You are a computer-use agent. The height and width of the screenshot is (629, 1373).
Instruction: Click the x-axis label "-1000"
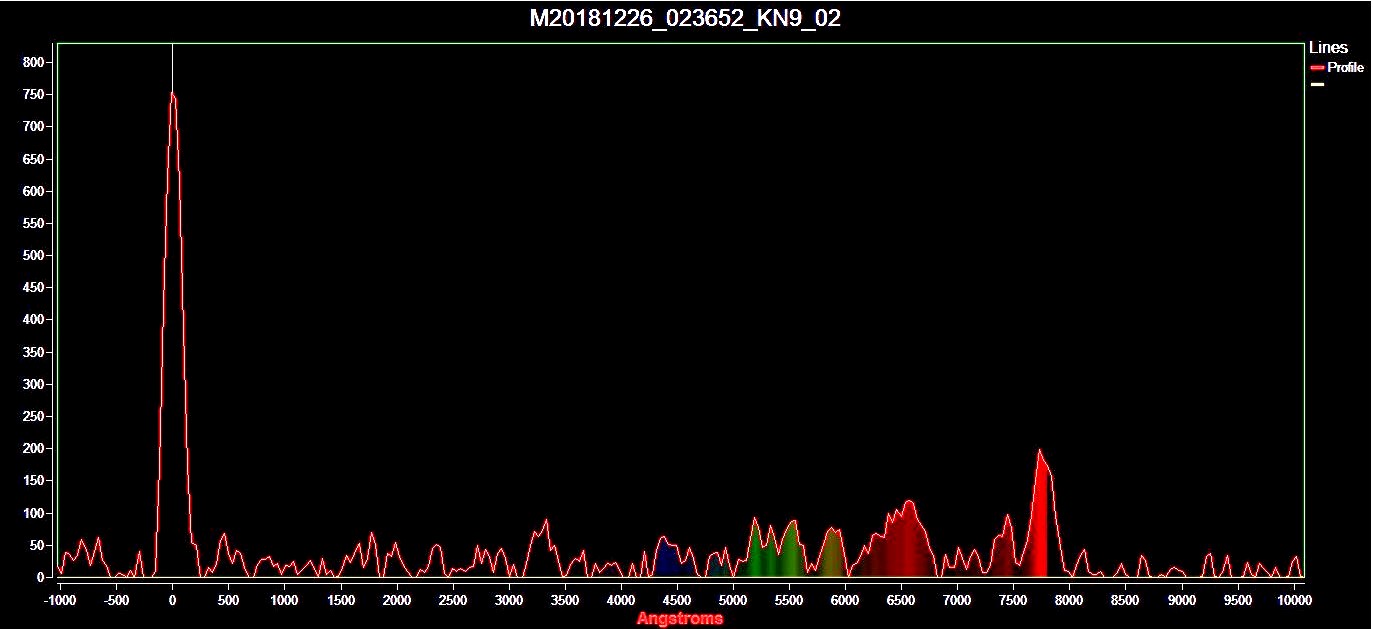tap(60, 600)
